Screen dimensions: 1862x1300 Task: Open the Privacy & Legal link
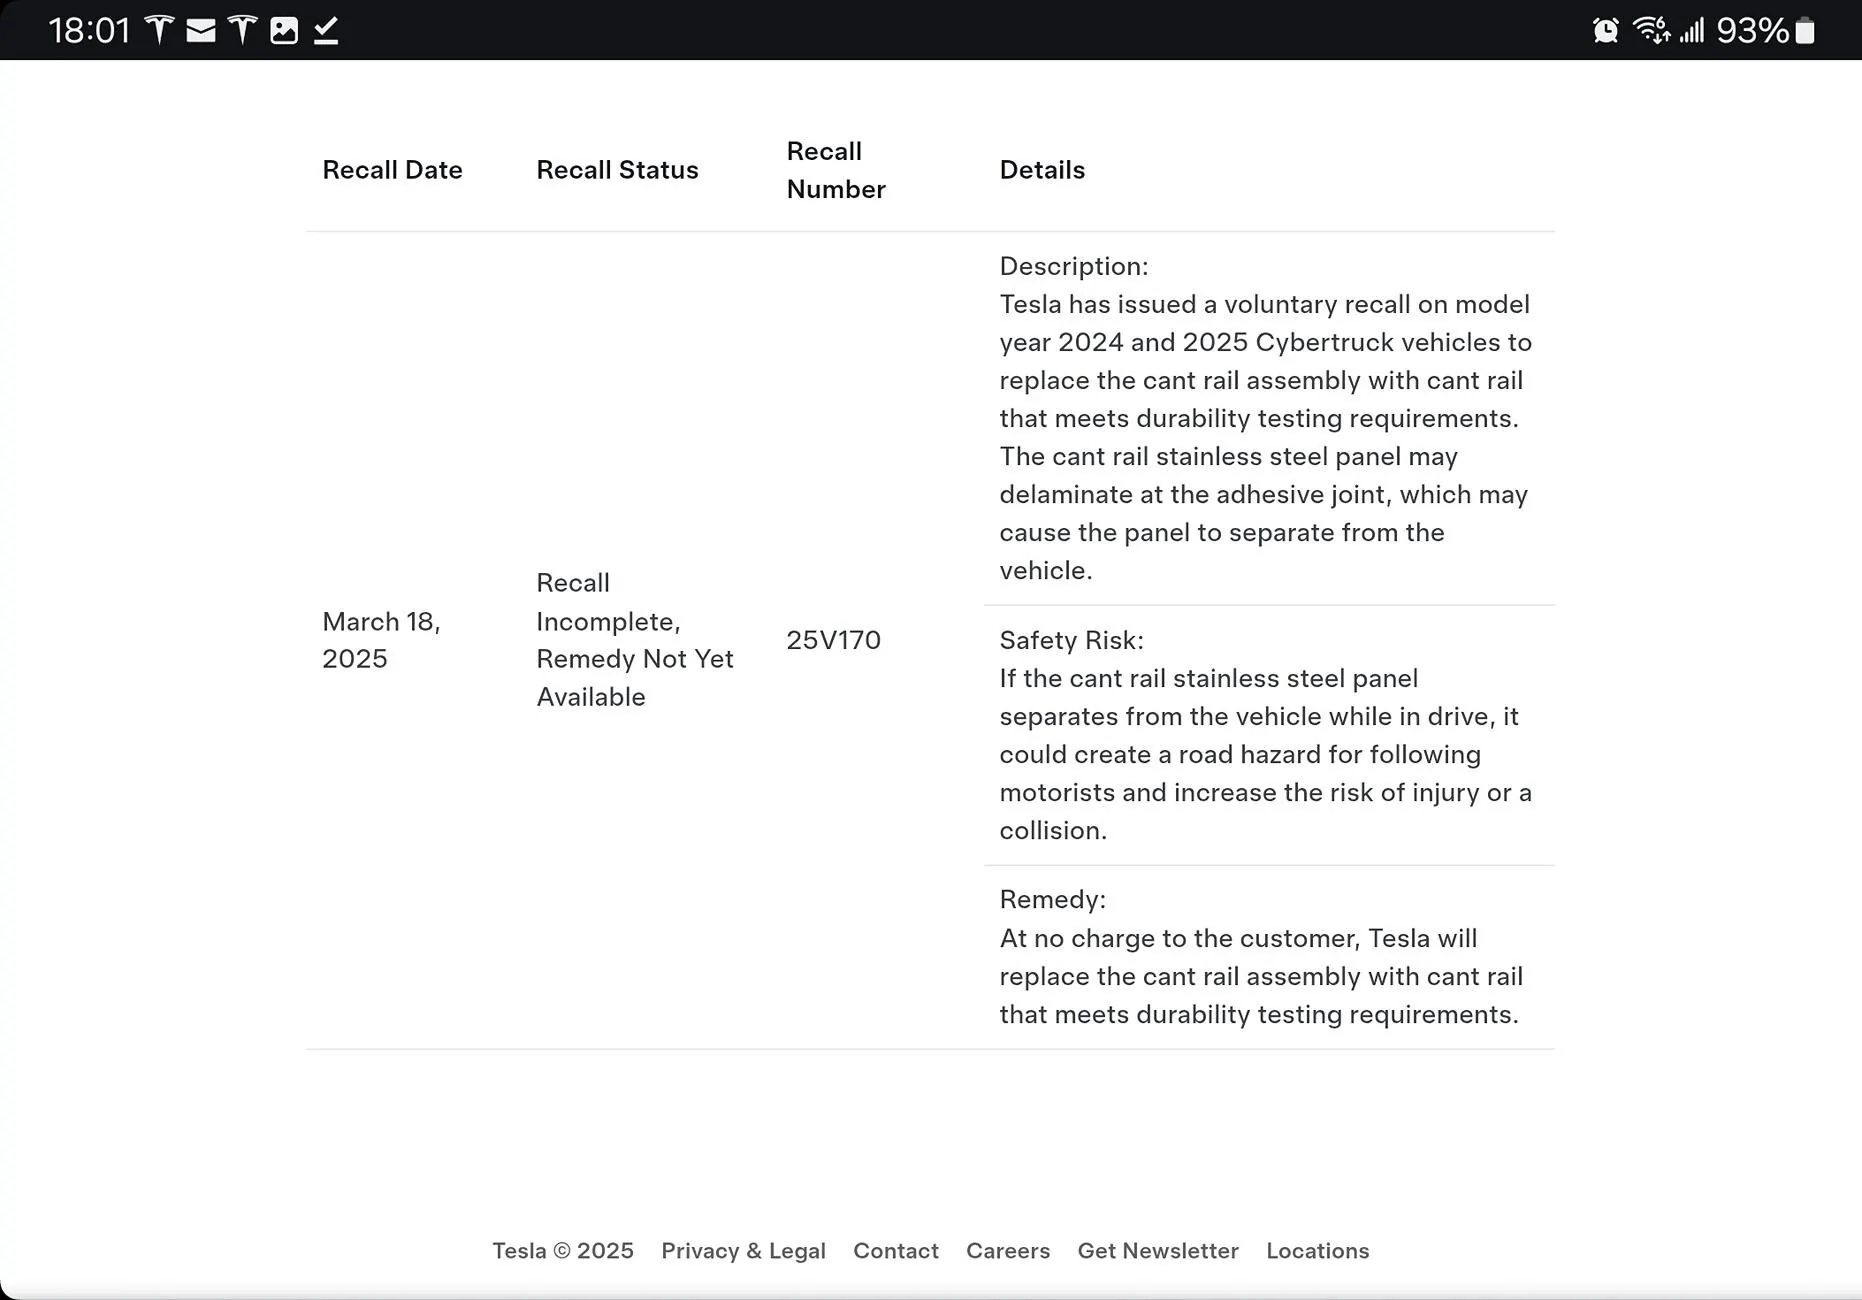tap(743, 1251)
